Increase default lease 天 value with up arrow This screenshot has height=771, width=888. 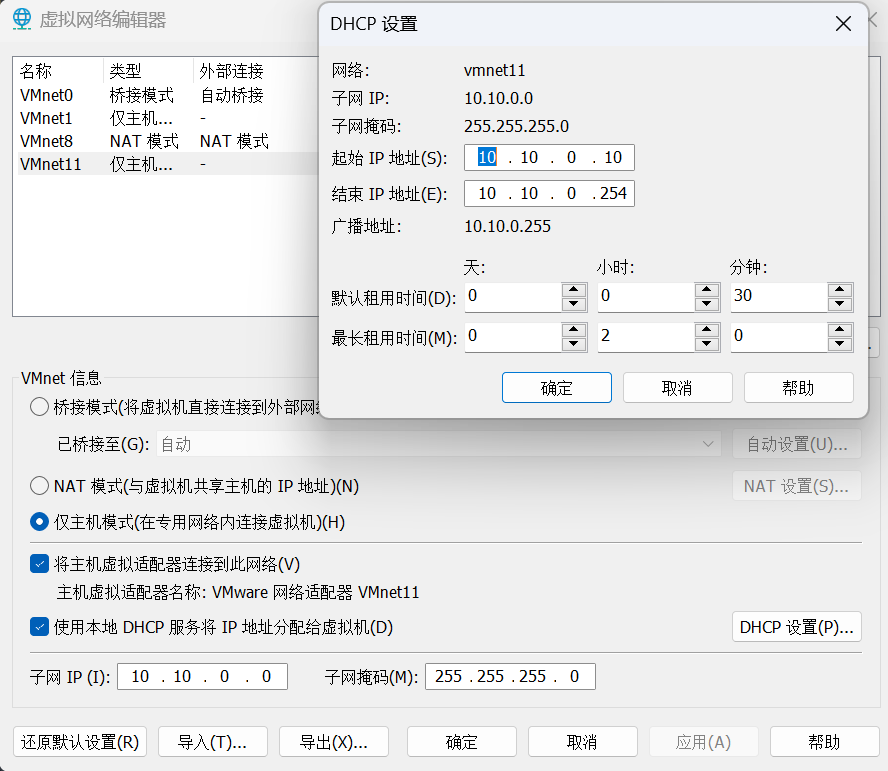(x=574, y=291)
